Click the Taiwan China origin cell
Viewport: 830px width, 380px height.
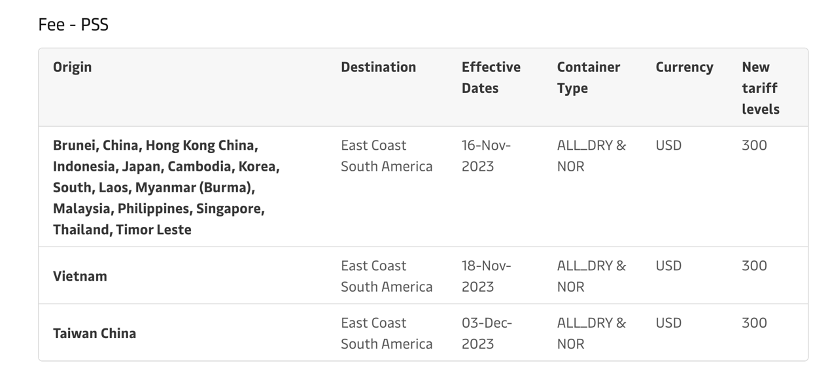pos(94,333)
